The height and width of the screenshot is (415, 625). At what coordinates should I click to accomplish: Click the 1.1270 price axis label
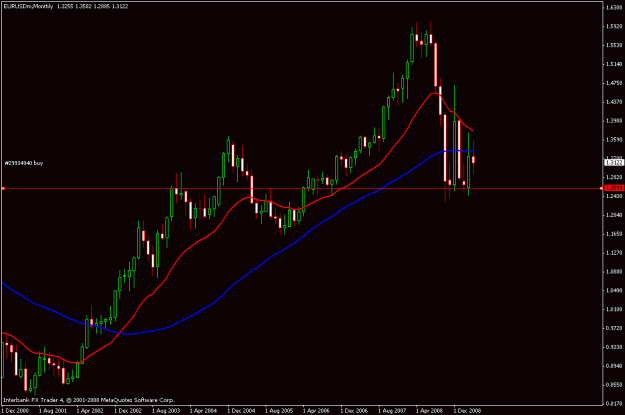click(x=615, y=253)
